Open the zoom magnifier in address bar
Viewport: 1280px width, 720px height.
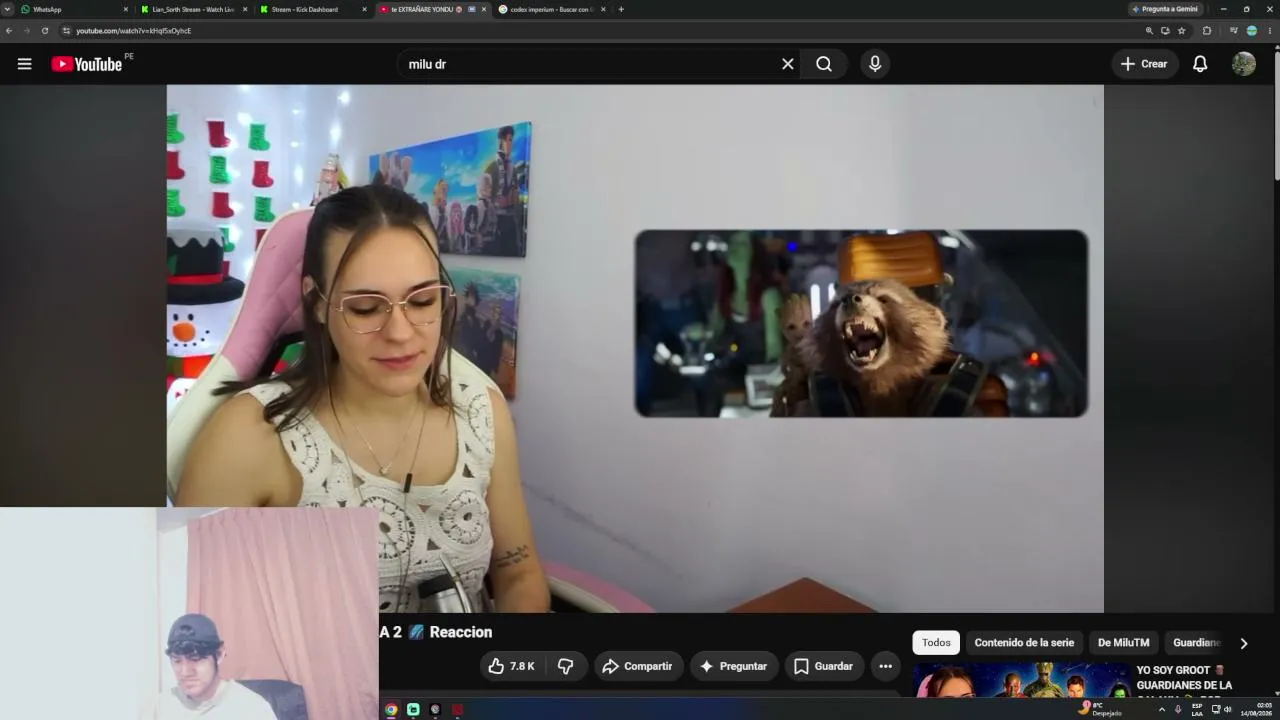click(1150, 31)
